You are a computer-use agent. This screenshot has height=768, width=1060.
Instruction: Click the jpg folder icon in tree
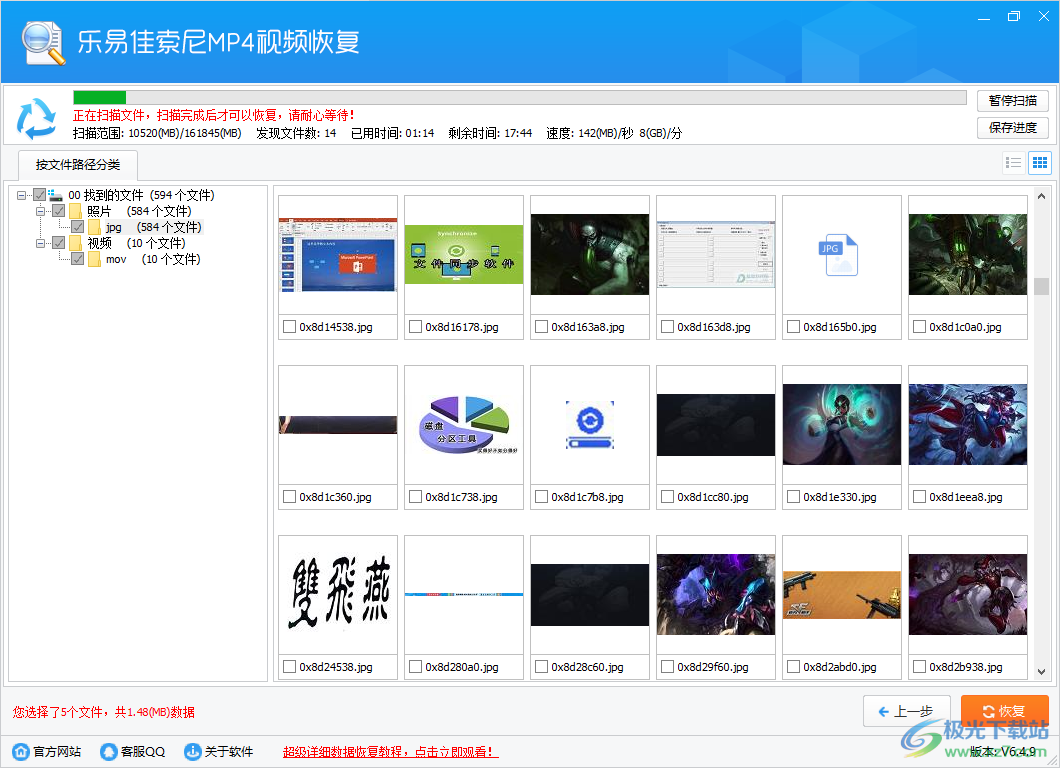94,227
